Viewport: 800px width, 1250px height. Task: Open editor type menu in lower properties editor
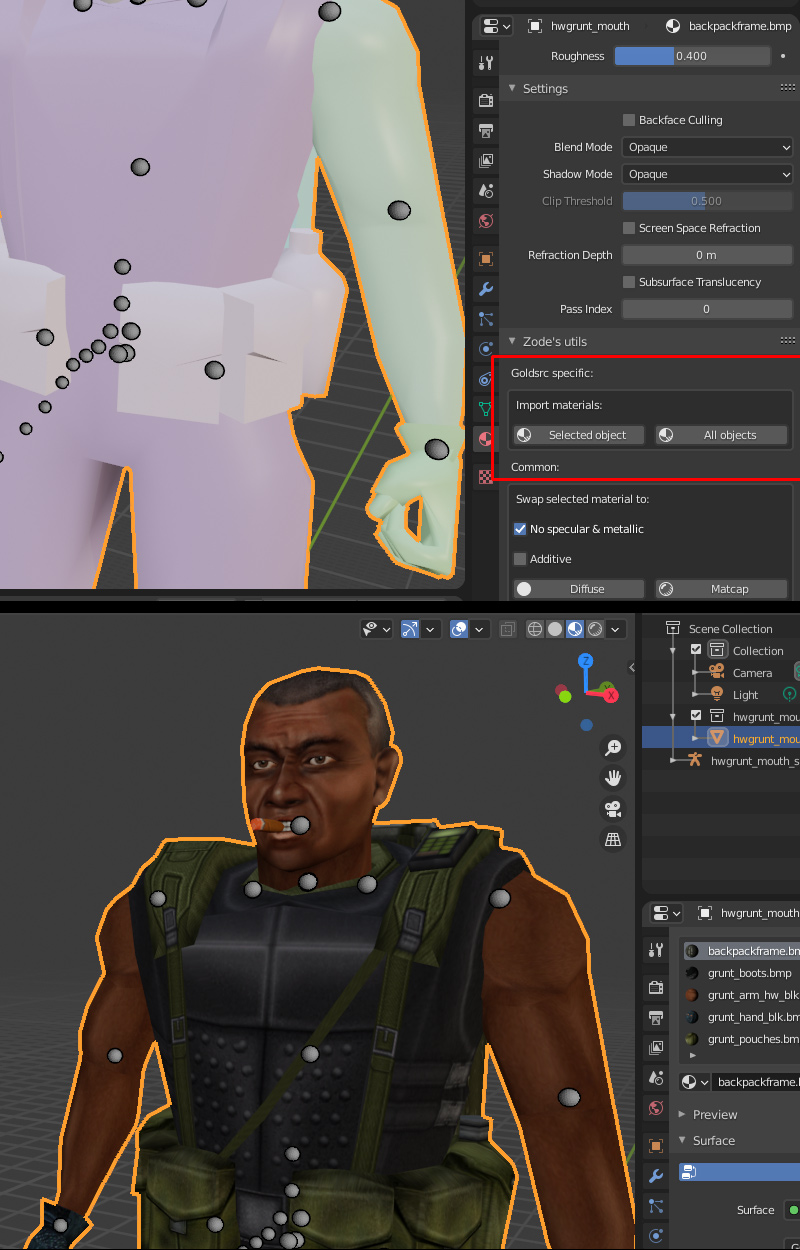(x=666, y=913)
